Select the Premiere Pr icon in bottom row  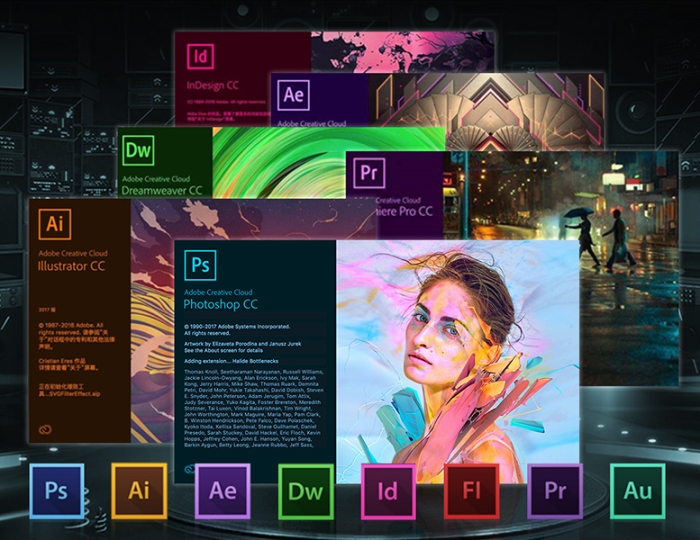coord(555,491)
